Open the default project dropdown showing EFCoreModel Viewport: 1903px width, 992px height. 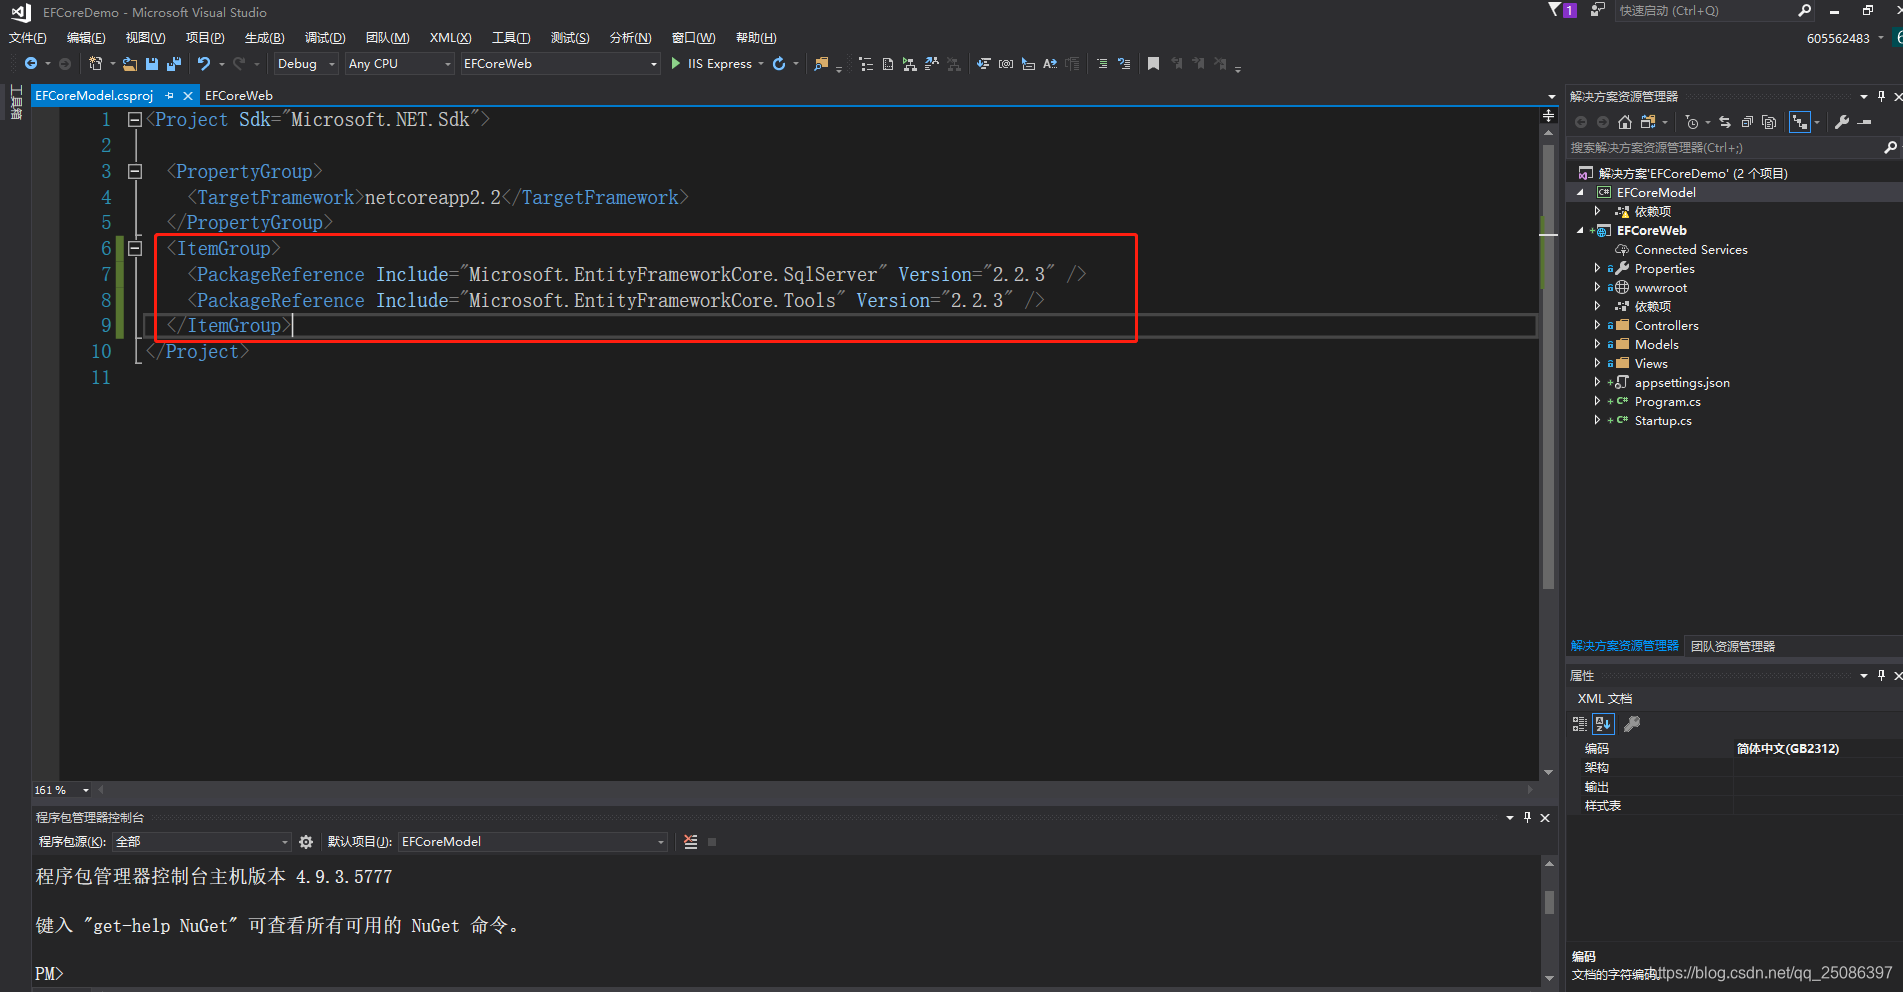pos(533,842)
